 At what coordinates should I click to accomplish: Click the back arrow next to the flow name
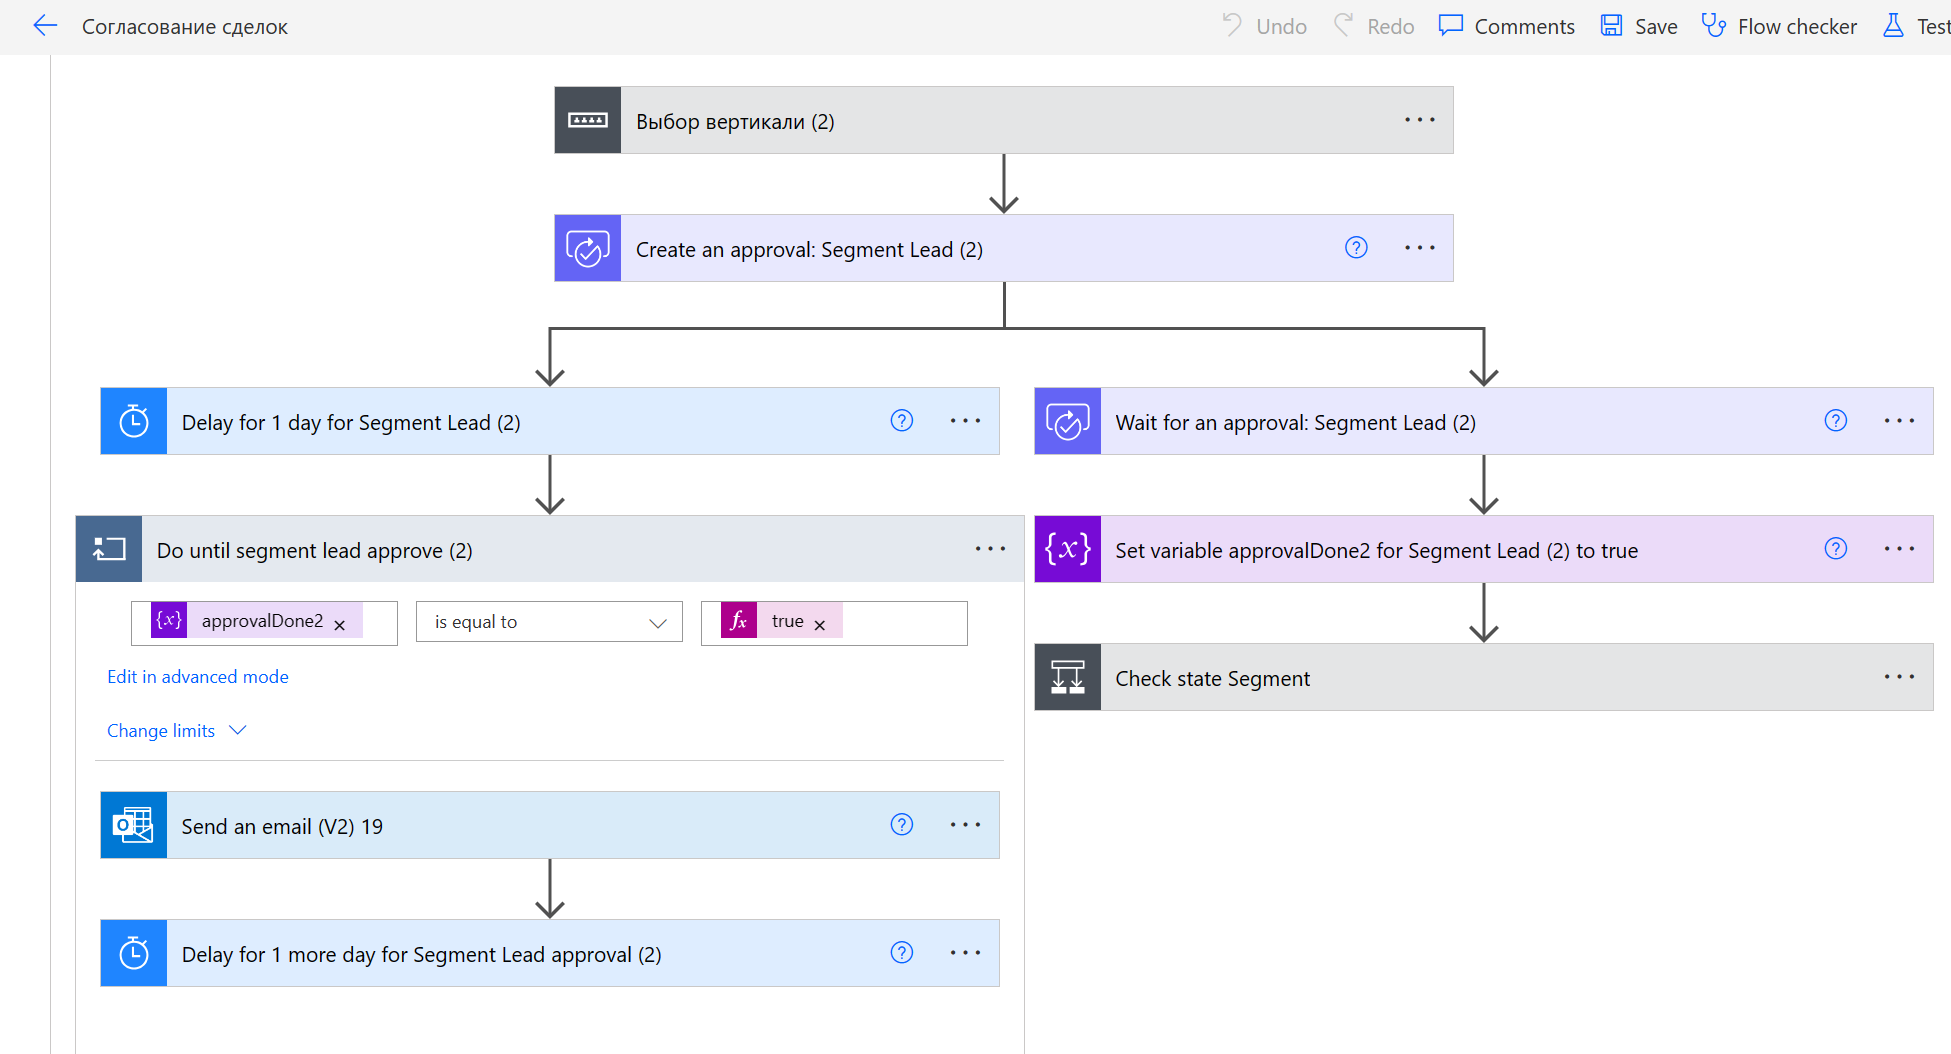45,26
